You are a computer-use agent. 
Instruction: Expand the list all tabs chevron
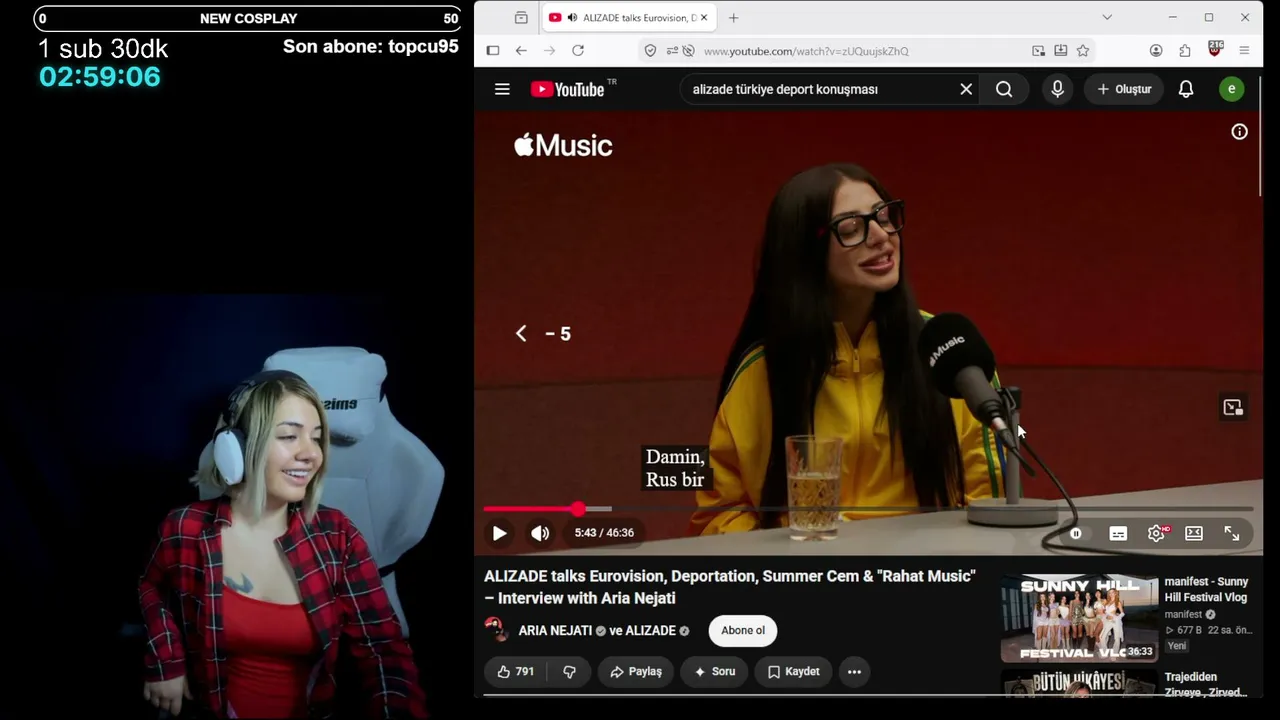[1107, 17]
